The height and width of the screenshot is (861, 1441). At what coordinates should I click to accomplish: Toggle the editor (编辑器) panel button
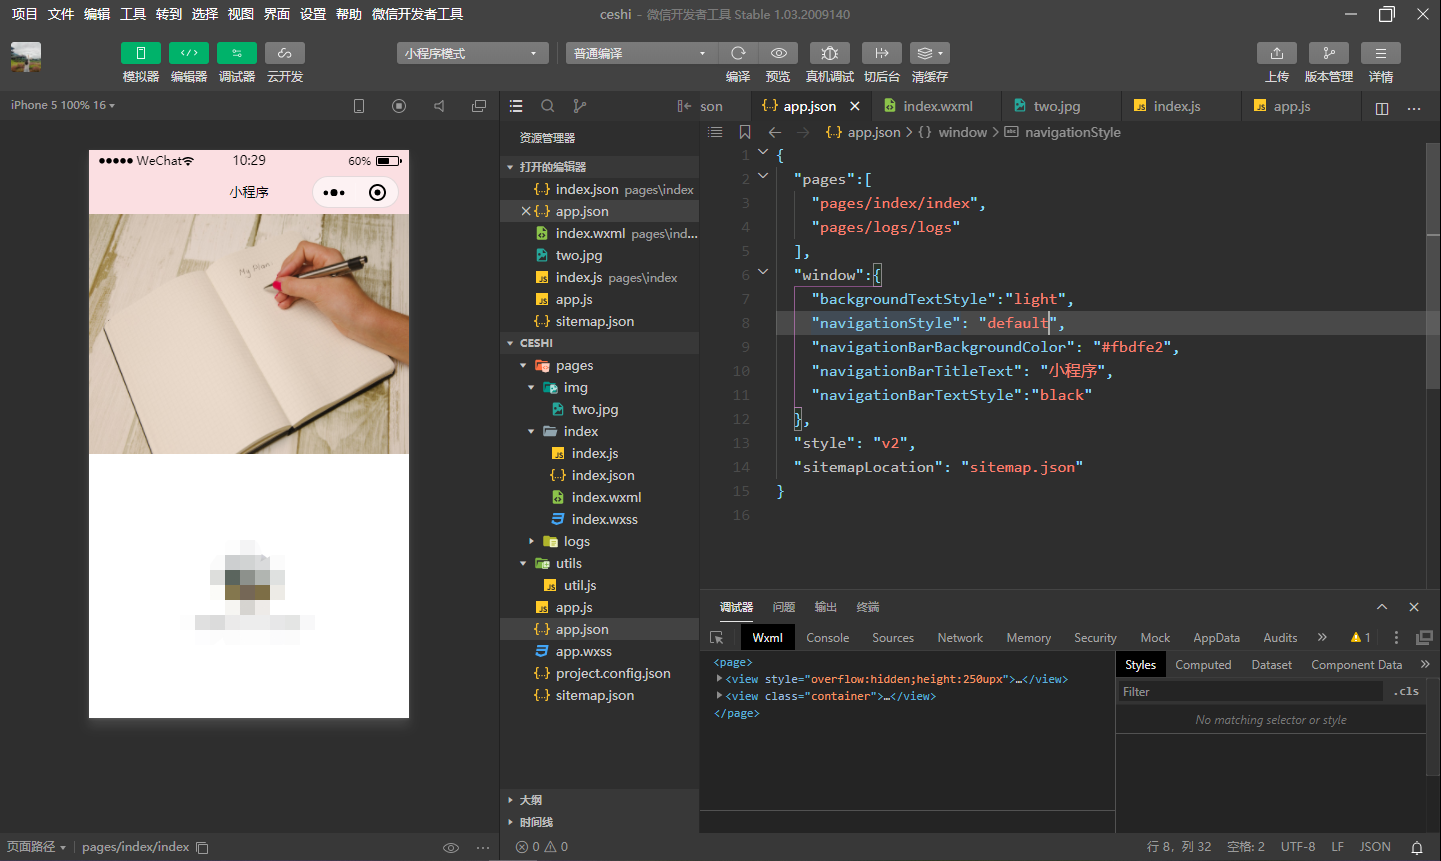click(x=189, y=53)
